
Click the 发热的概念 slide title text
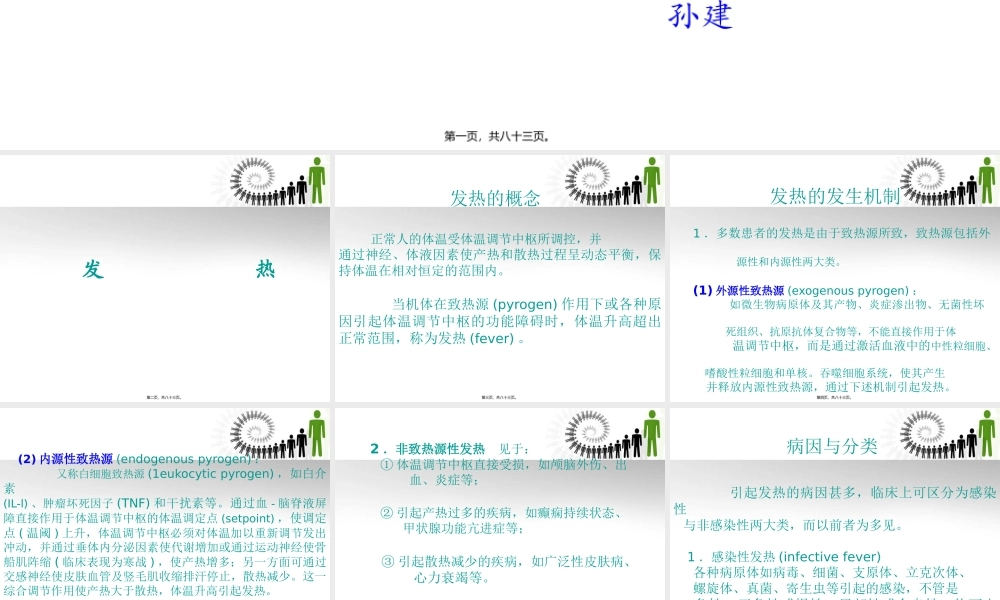pyautogui.click(x=497, y=198)
